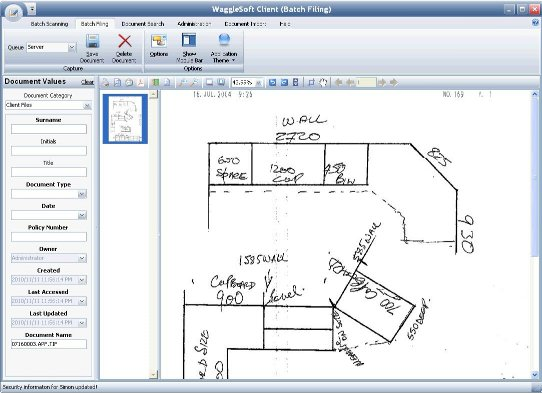Open the Document Type combo box
This screenshot has height=393, width=542.
(x=49, y=194)
